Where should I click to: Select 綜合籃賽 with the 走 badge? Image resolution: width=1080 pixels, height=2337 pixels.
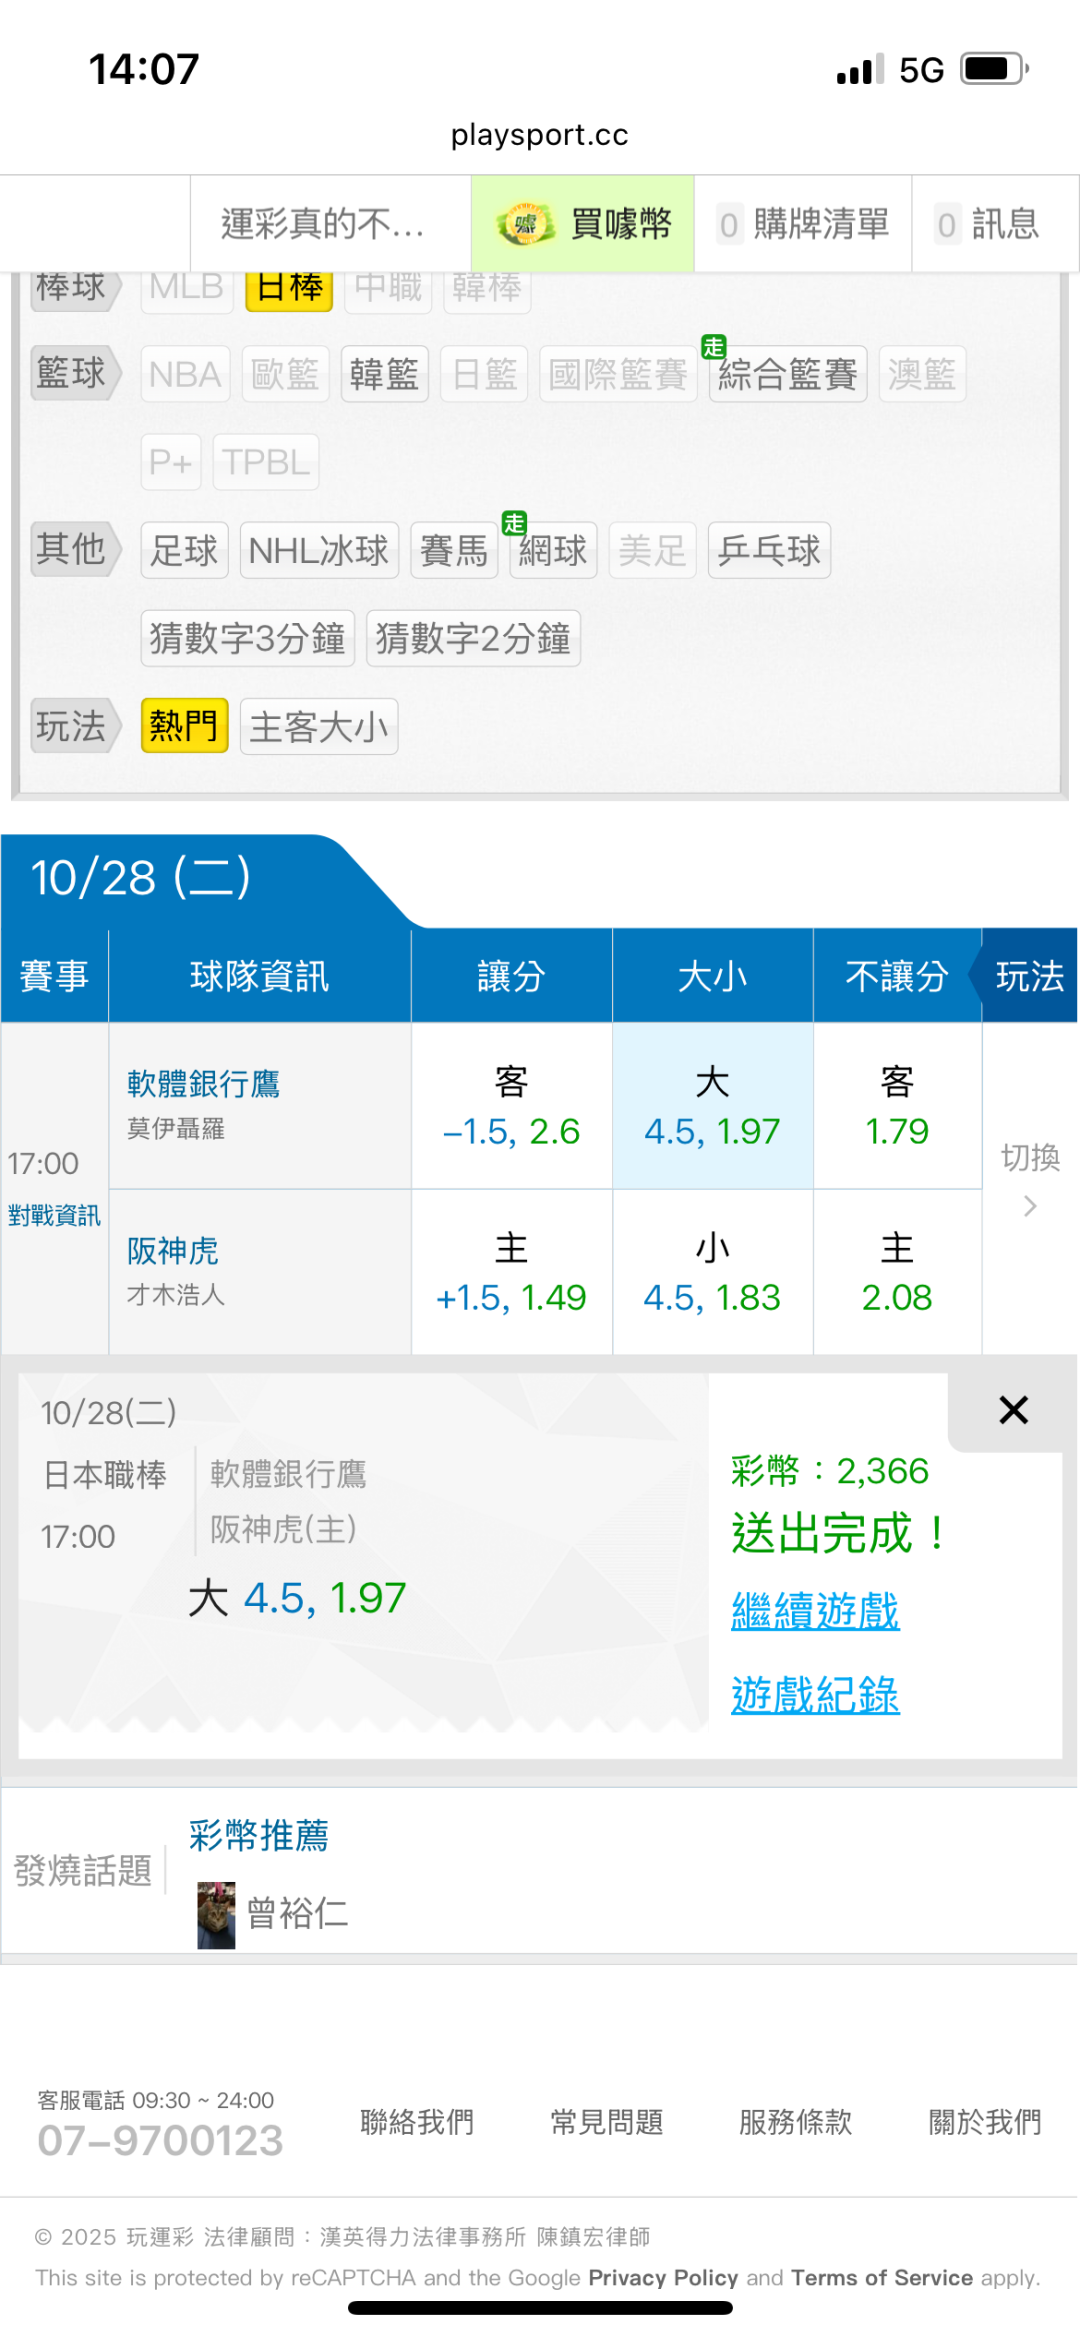787,375
